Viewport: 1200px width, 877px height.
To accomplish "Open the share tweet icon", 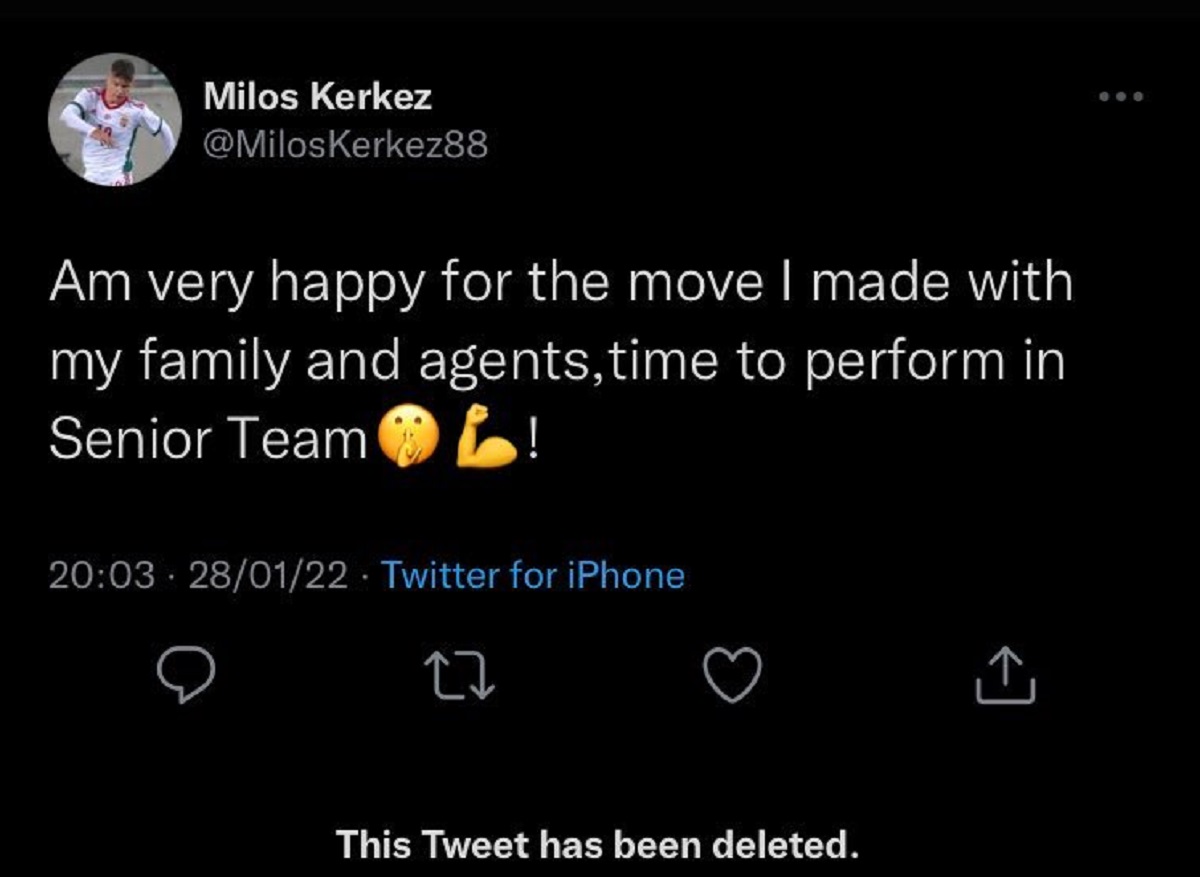I will (x=1003, y=675).
